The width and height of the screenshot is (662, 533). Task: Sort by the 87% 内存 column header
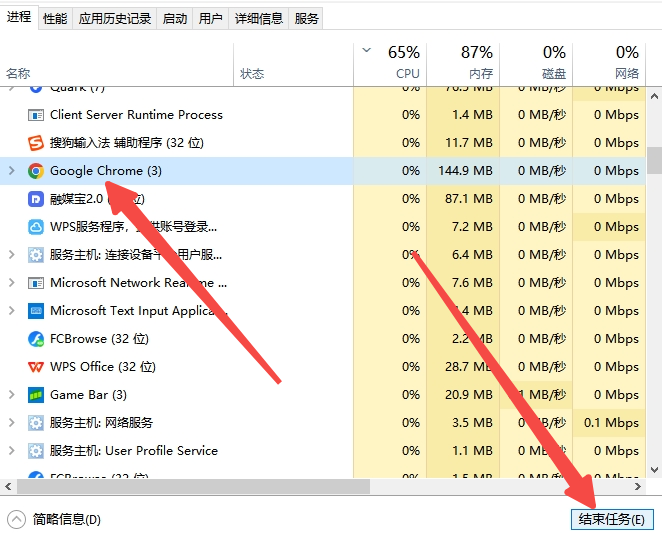pos(463,64)
